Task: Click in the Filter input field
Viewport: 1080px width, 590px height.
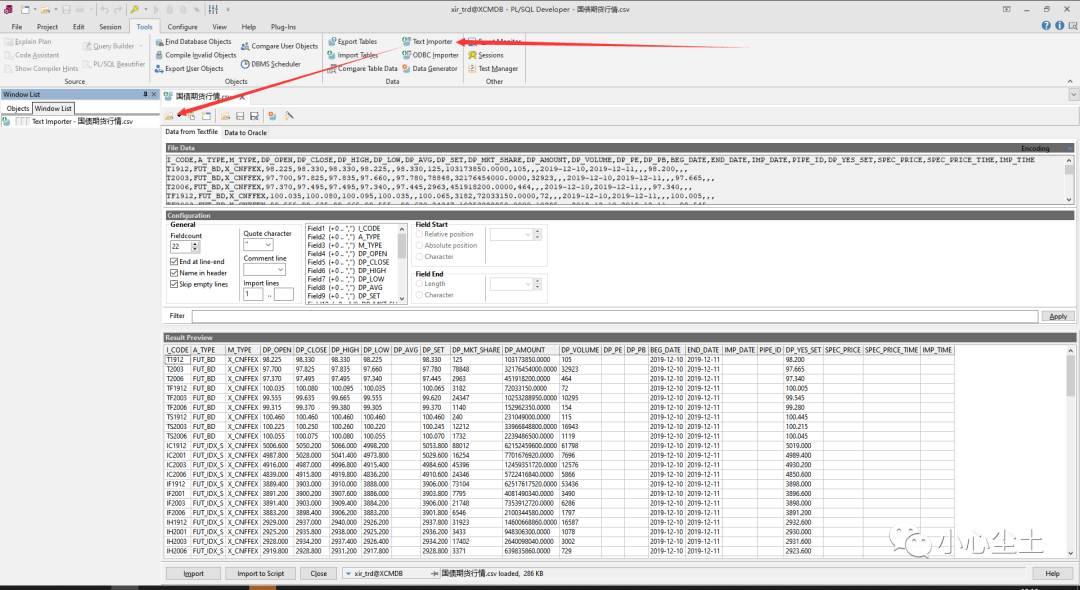Action: tap(614, 316)
